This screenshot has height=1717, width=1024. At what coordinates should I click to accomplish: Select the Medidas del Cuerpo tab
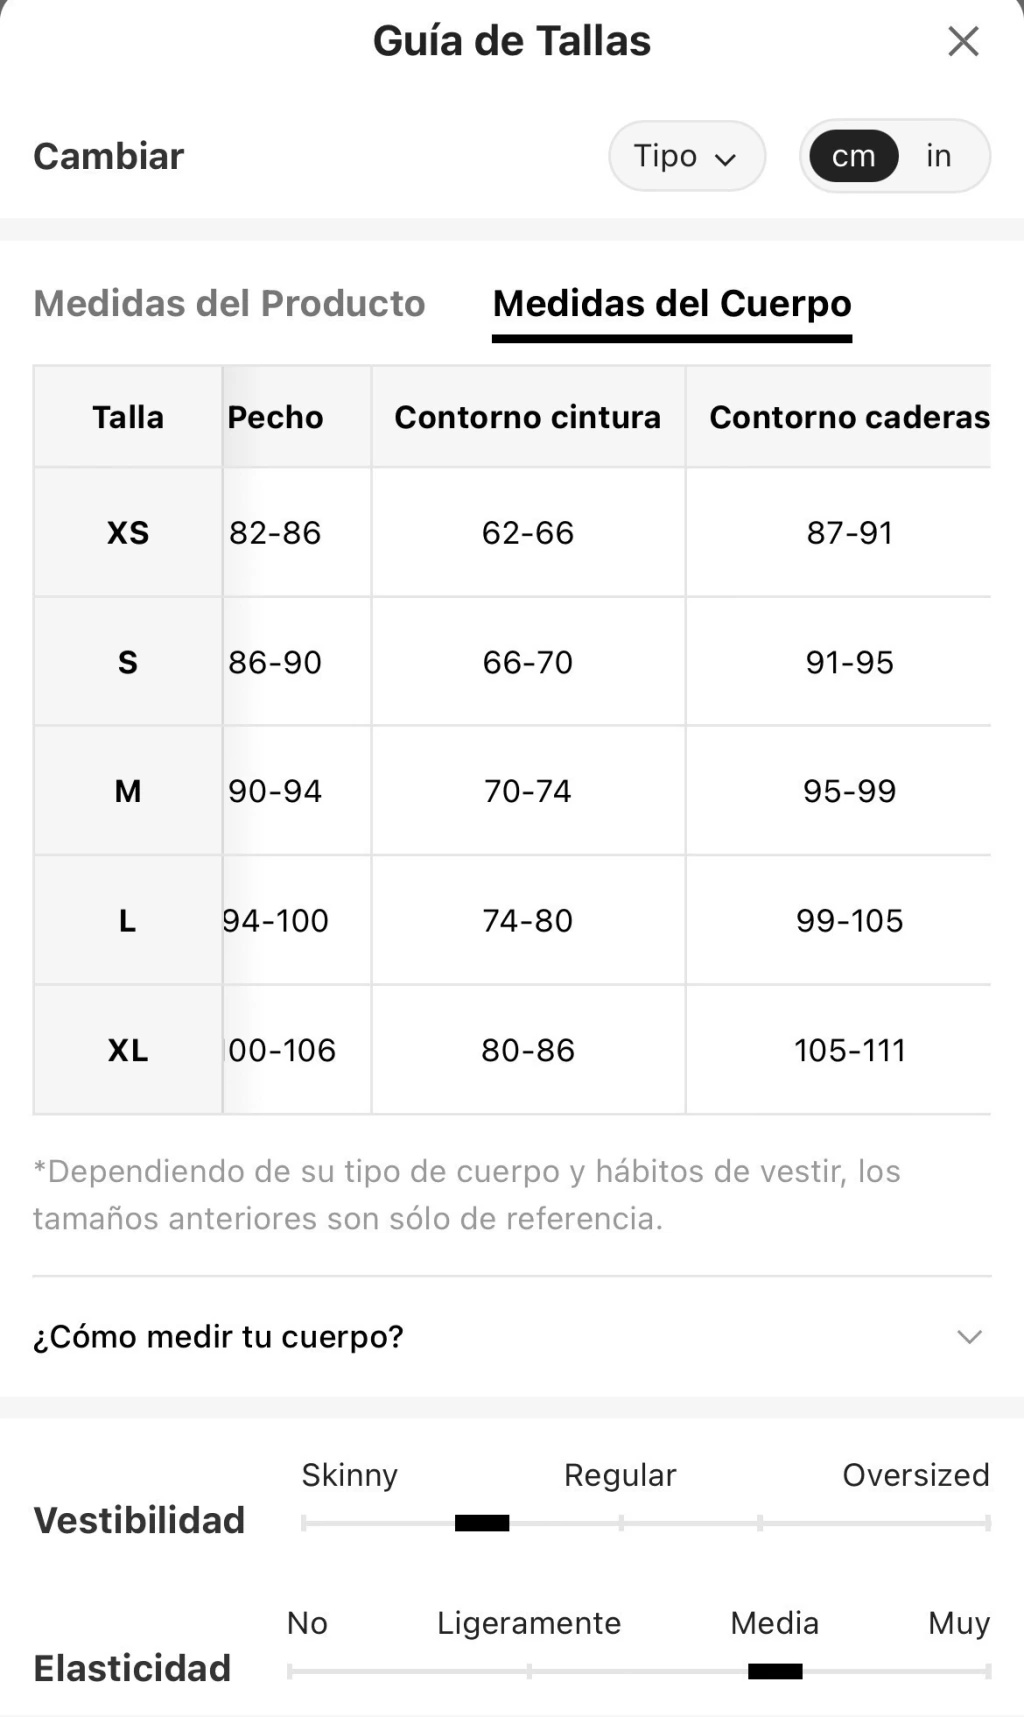(672, 303)
